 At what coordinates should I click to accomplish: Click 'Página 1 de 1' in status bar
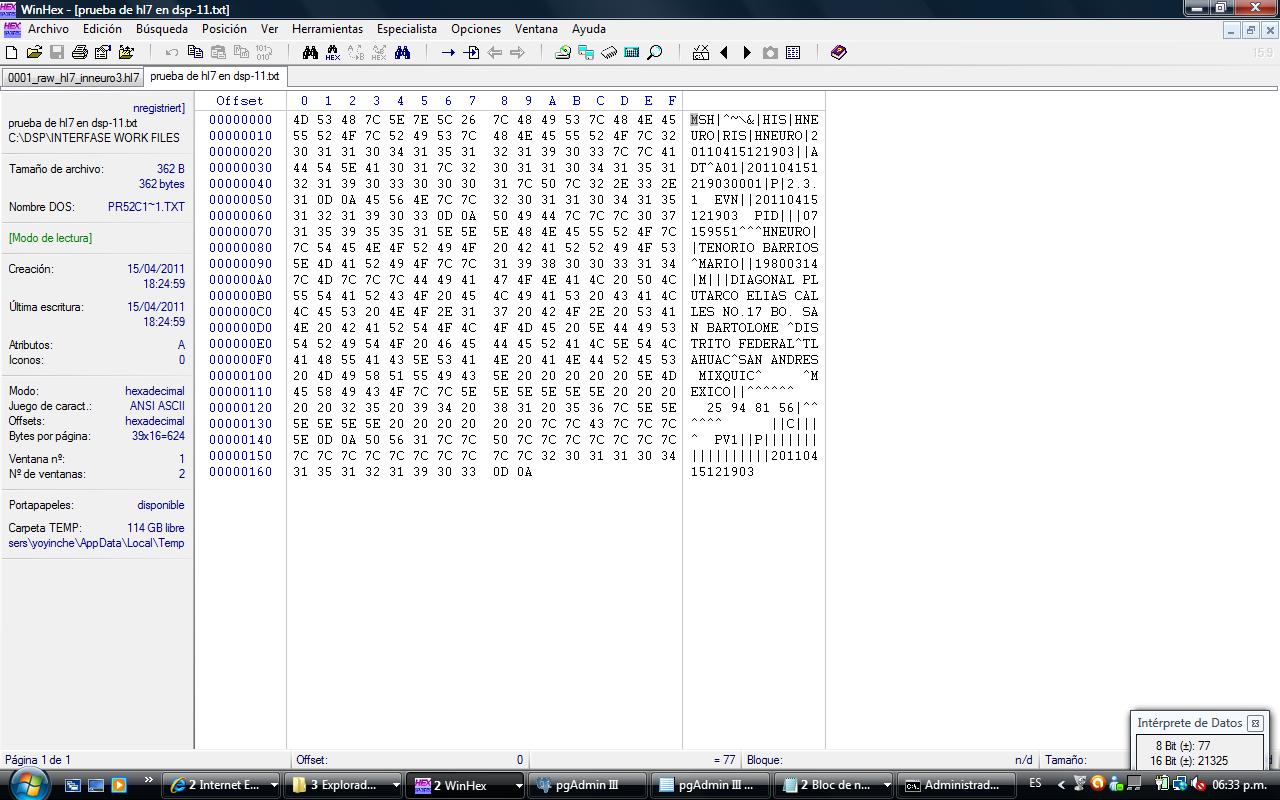point(38,760)
